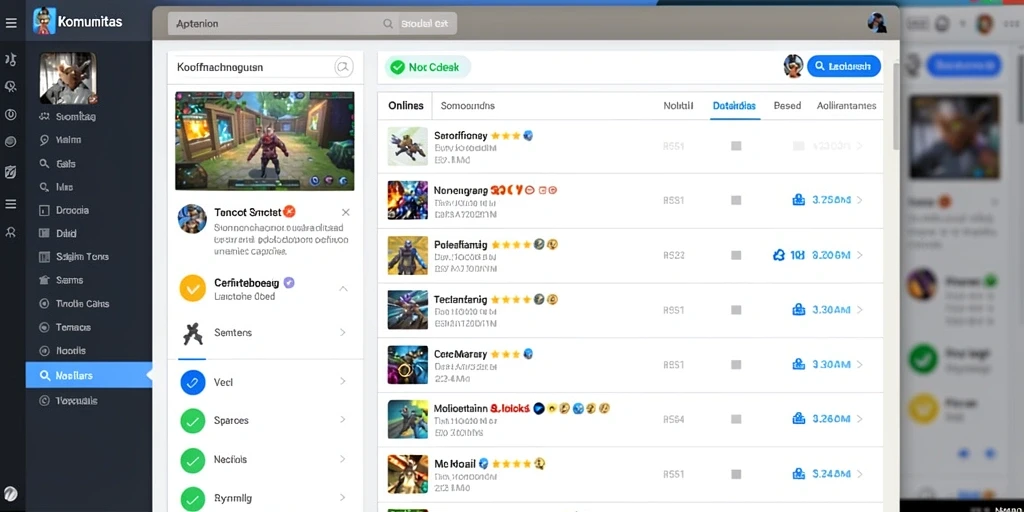Click the CorcMarery game thumbnail
This screenshot has height=512, width=1024.
coord(408,364)
